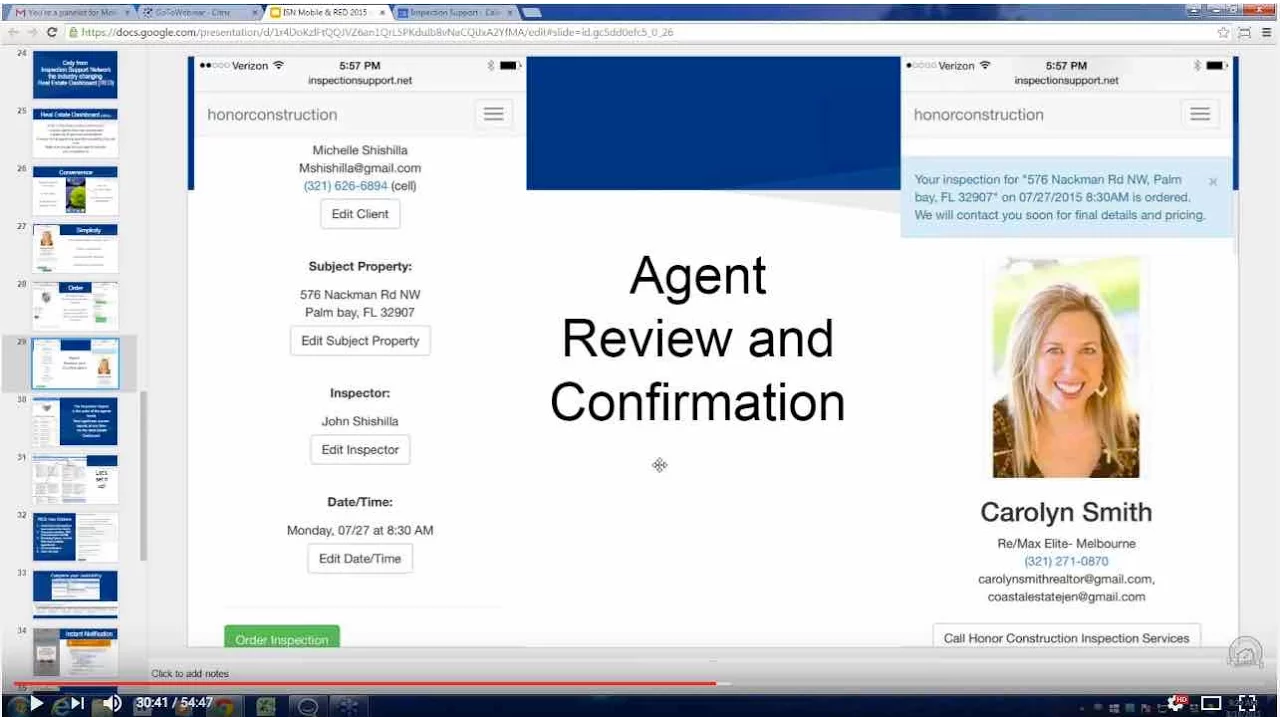Open left phone honorconstruction hamburger menu
This screenshot has height=720, width=1280.
(493, 114)
